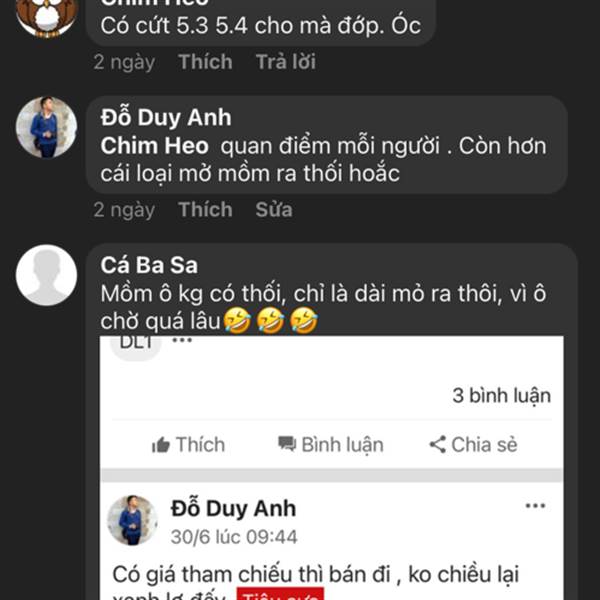This screenshot has width=600, height=600.
Task: Reply to Chim Heo via Trả lời
Action: (x=286, y=62)
